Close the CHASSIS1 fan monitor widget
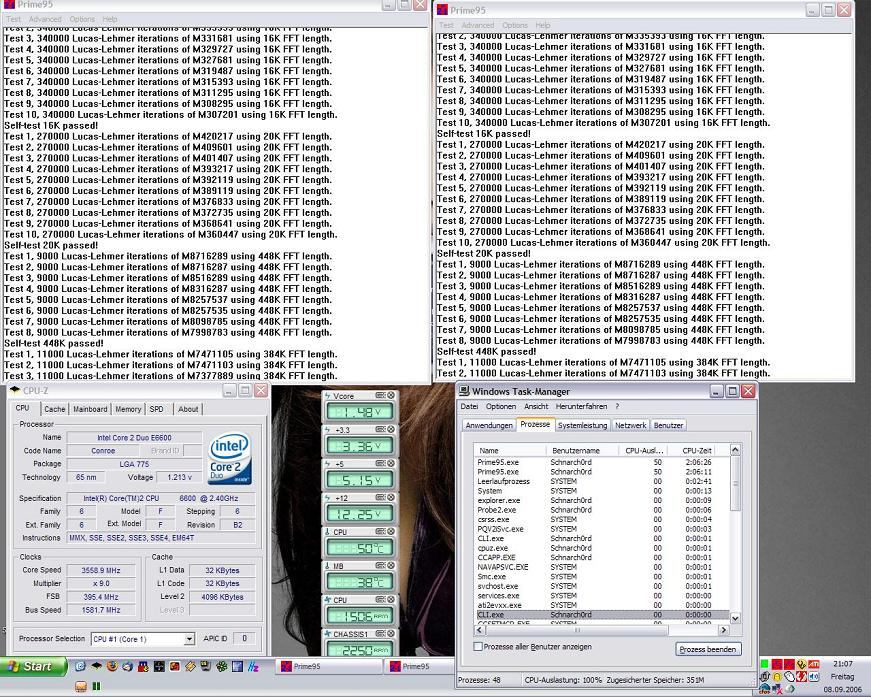 click(x=391, y=634)
